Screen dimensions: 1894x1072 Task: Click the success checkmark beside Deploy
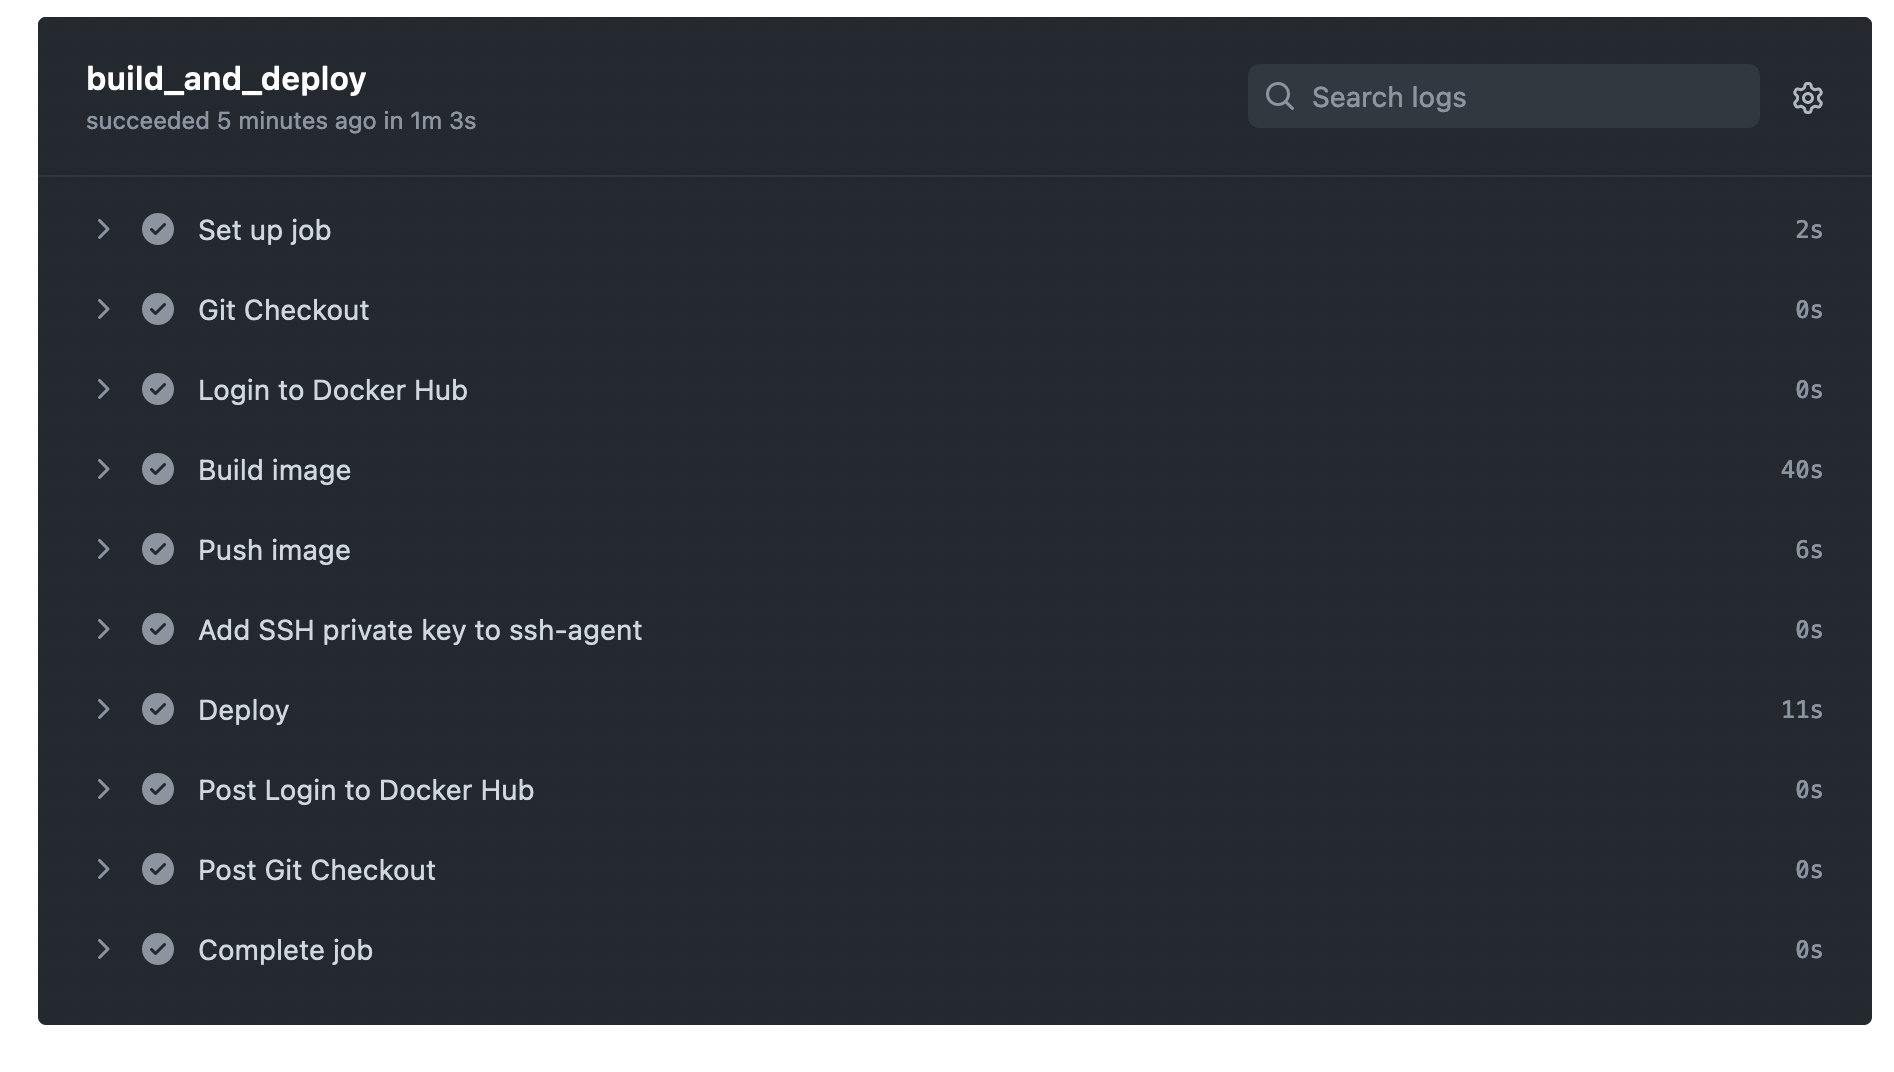158,709
